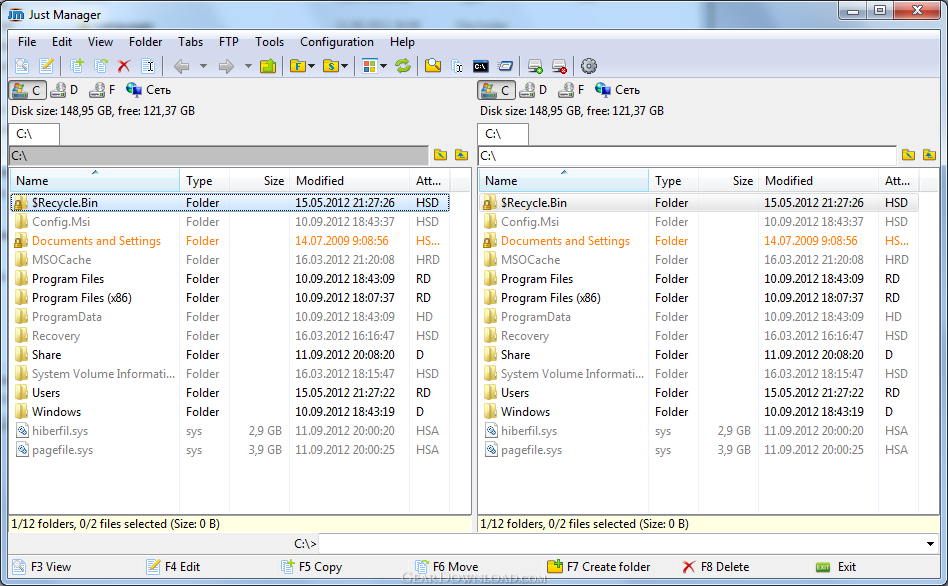Click the disconnect network drive icon

click(x=559, y=66)
